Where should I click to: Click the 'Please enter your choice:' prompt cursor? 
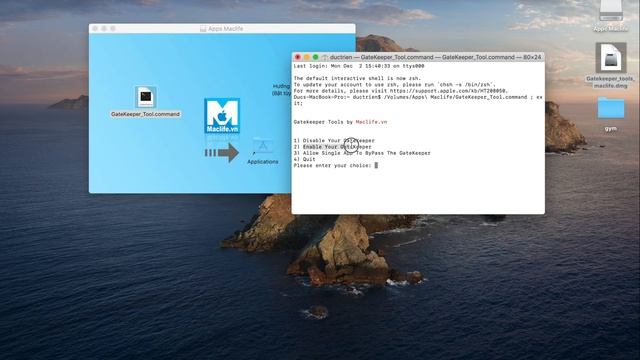[x=376, y=165]
